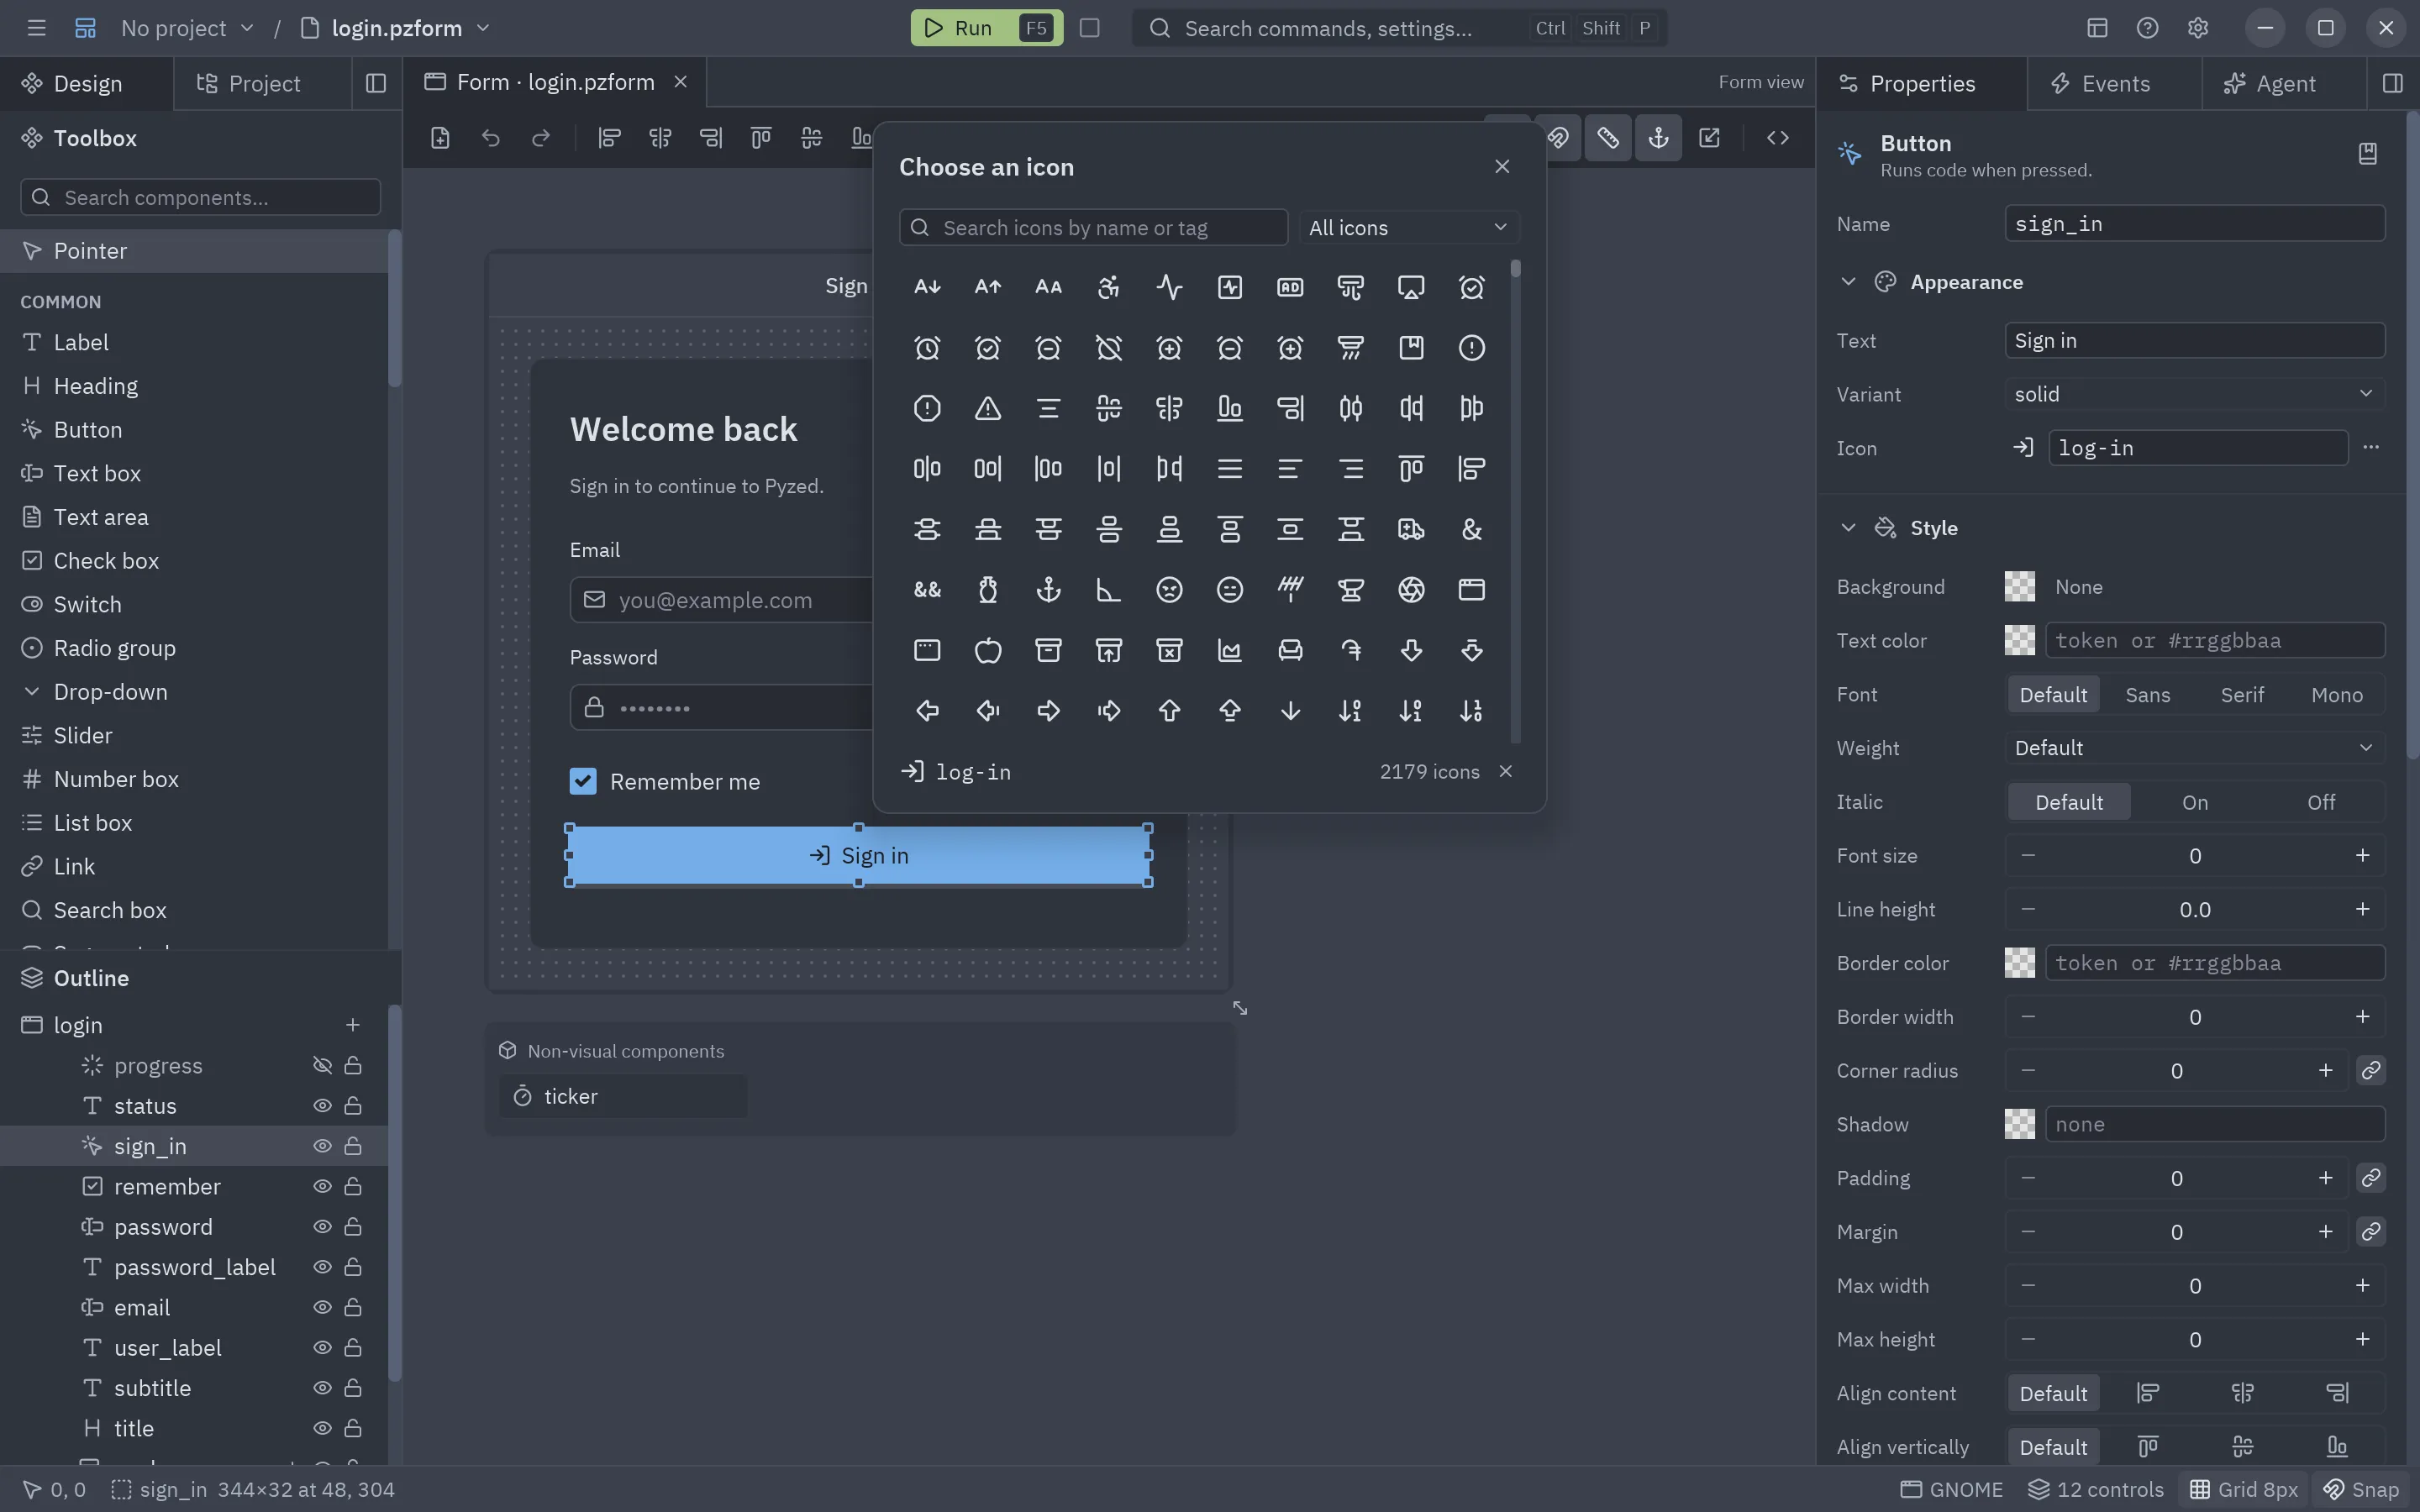Open the icon browse ellipsis next to log-in
The width and height of the screenshot is (2420, 1512).
tap(2371, 447)
